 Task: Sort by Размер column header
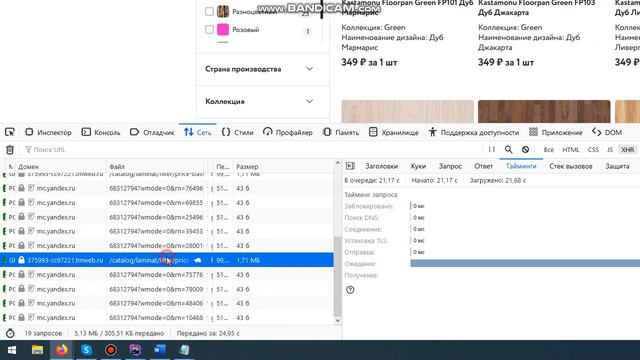282,167
